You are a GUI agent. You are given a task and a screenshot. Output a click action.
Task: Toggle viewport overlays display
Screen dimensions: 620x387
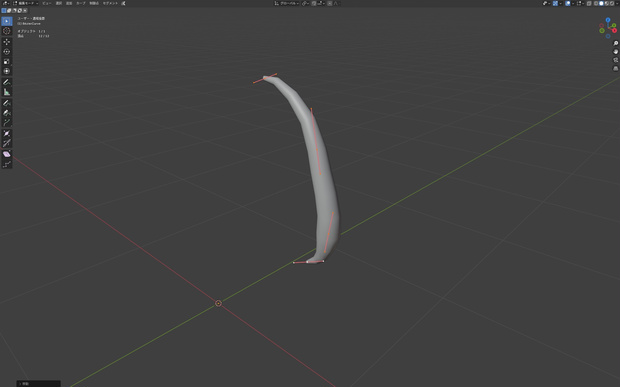568,3
